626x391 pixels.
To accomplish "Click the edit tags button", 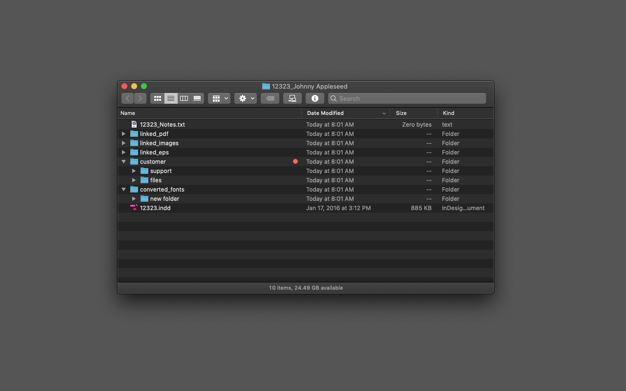I will [x=270, y=98].
